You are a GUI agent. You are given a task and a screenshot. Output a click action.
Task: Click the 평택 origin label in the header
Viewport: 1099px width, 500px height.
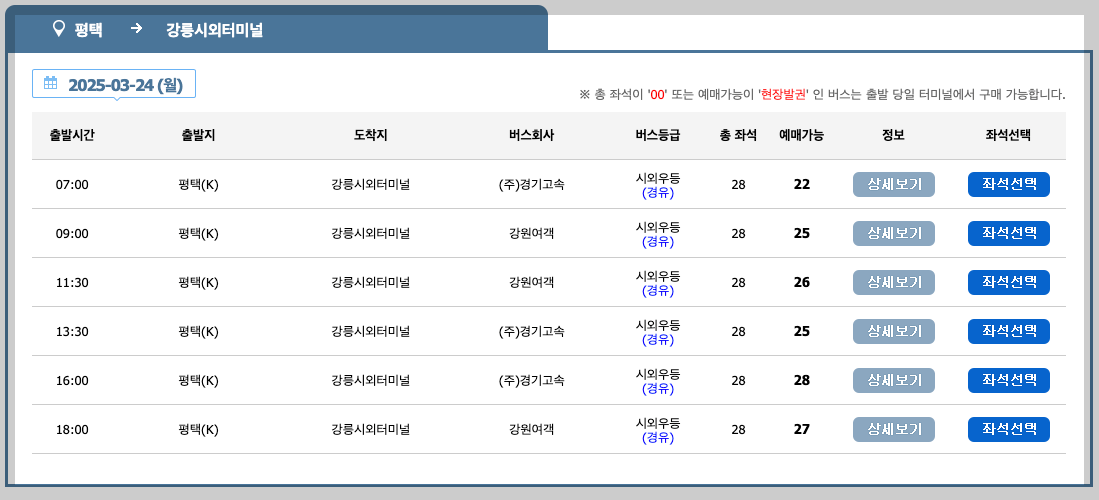tap(88, 29)
